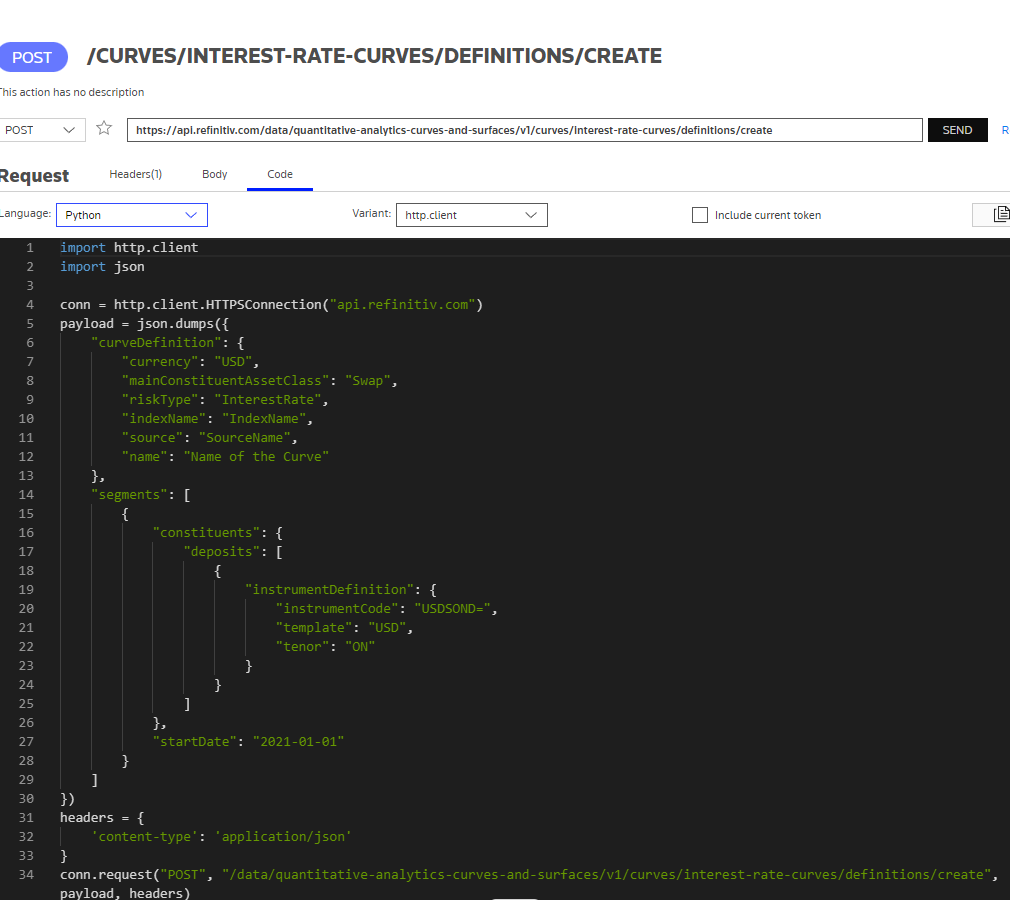Click "headers = {" on line 31
This screenshot has width=1010, height=900.
(102, 818)
